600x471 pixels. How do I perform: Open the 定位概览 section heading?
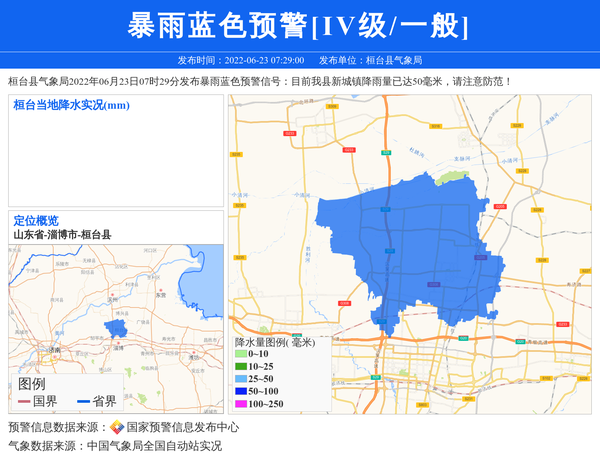pos(36,221)
